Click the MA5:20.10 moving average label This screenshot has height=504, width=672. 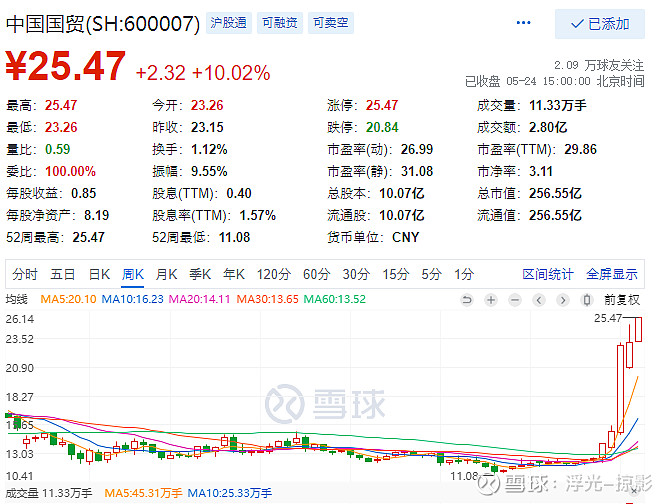pos(68,299)
